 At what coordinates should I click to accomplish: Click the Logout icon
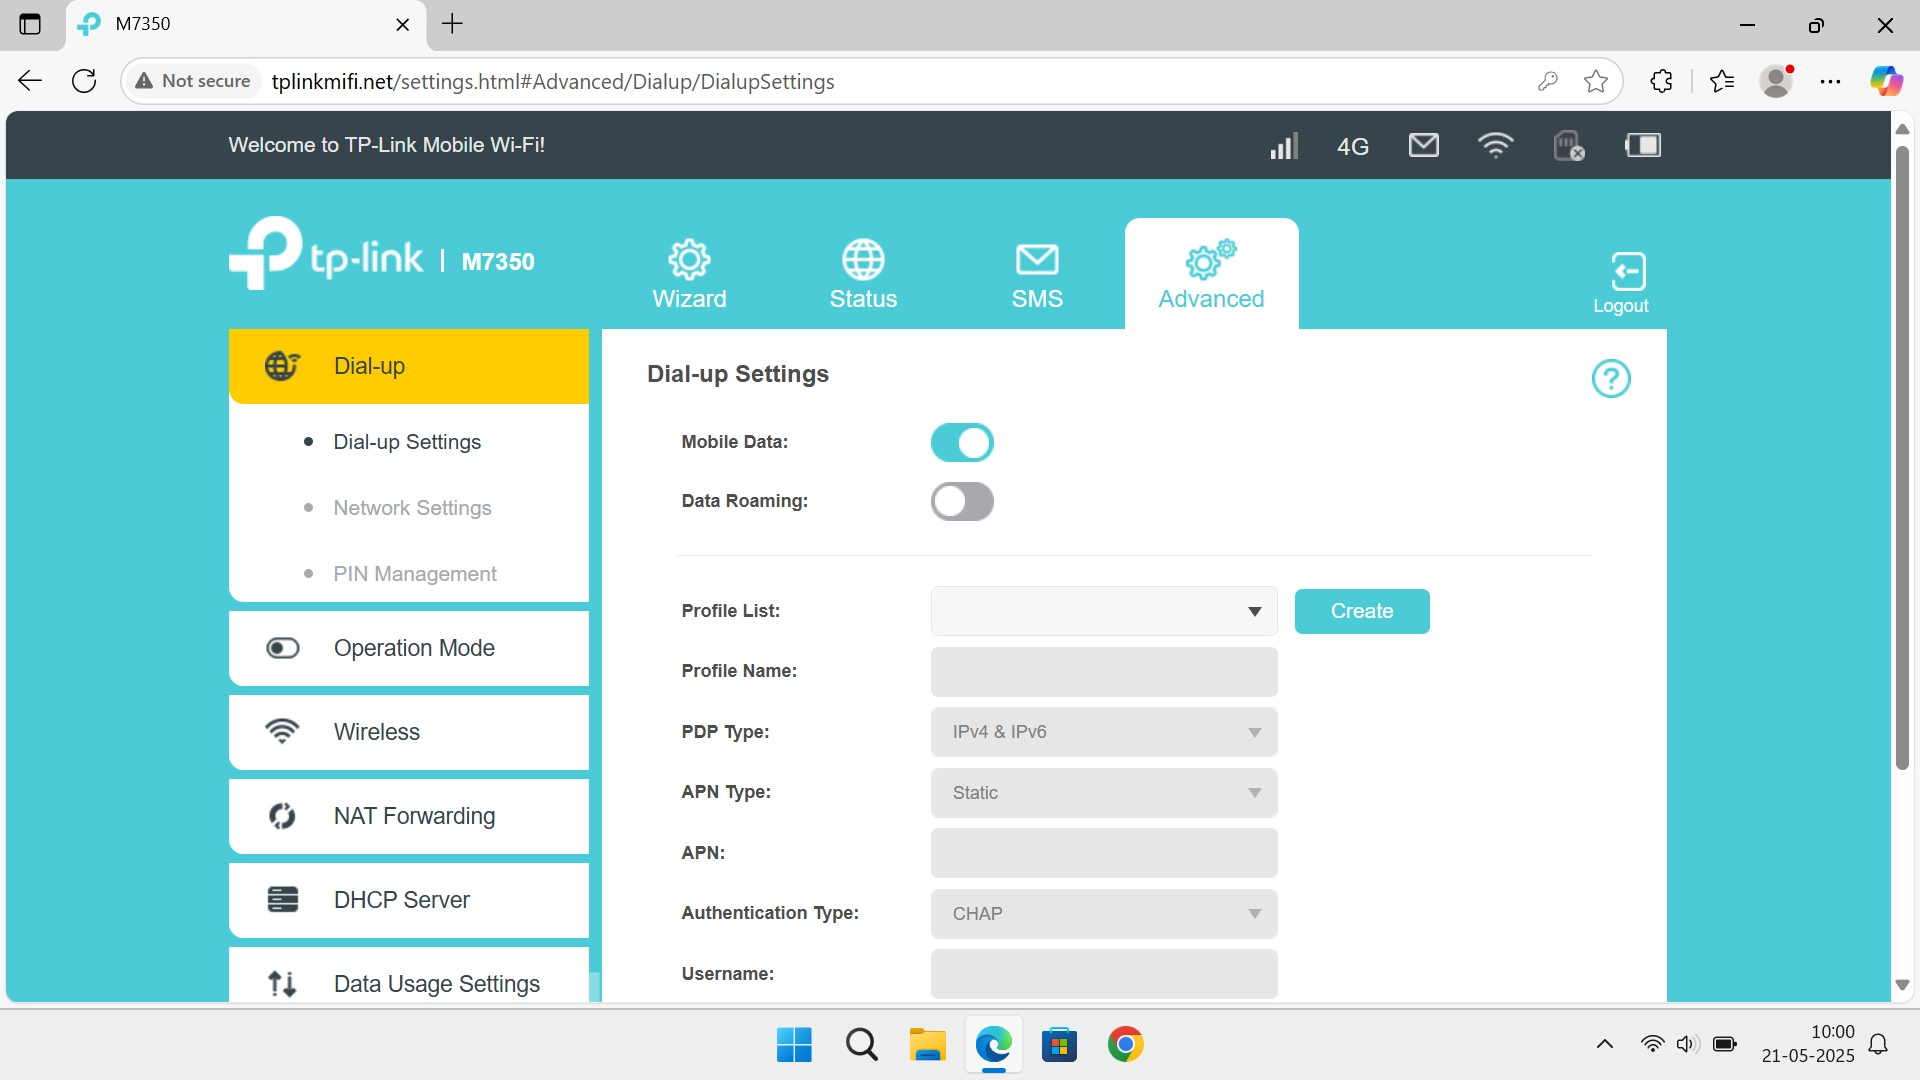coord(1621,272)
